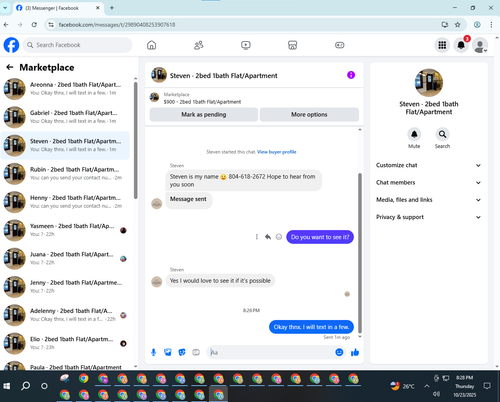Screen dimensions: 500x402
Task: Choose a GIF icon in composer
Action: point(196,352)
